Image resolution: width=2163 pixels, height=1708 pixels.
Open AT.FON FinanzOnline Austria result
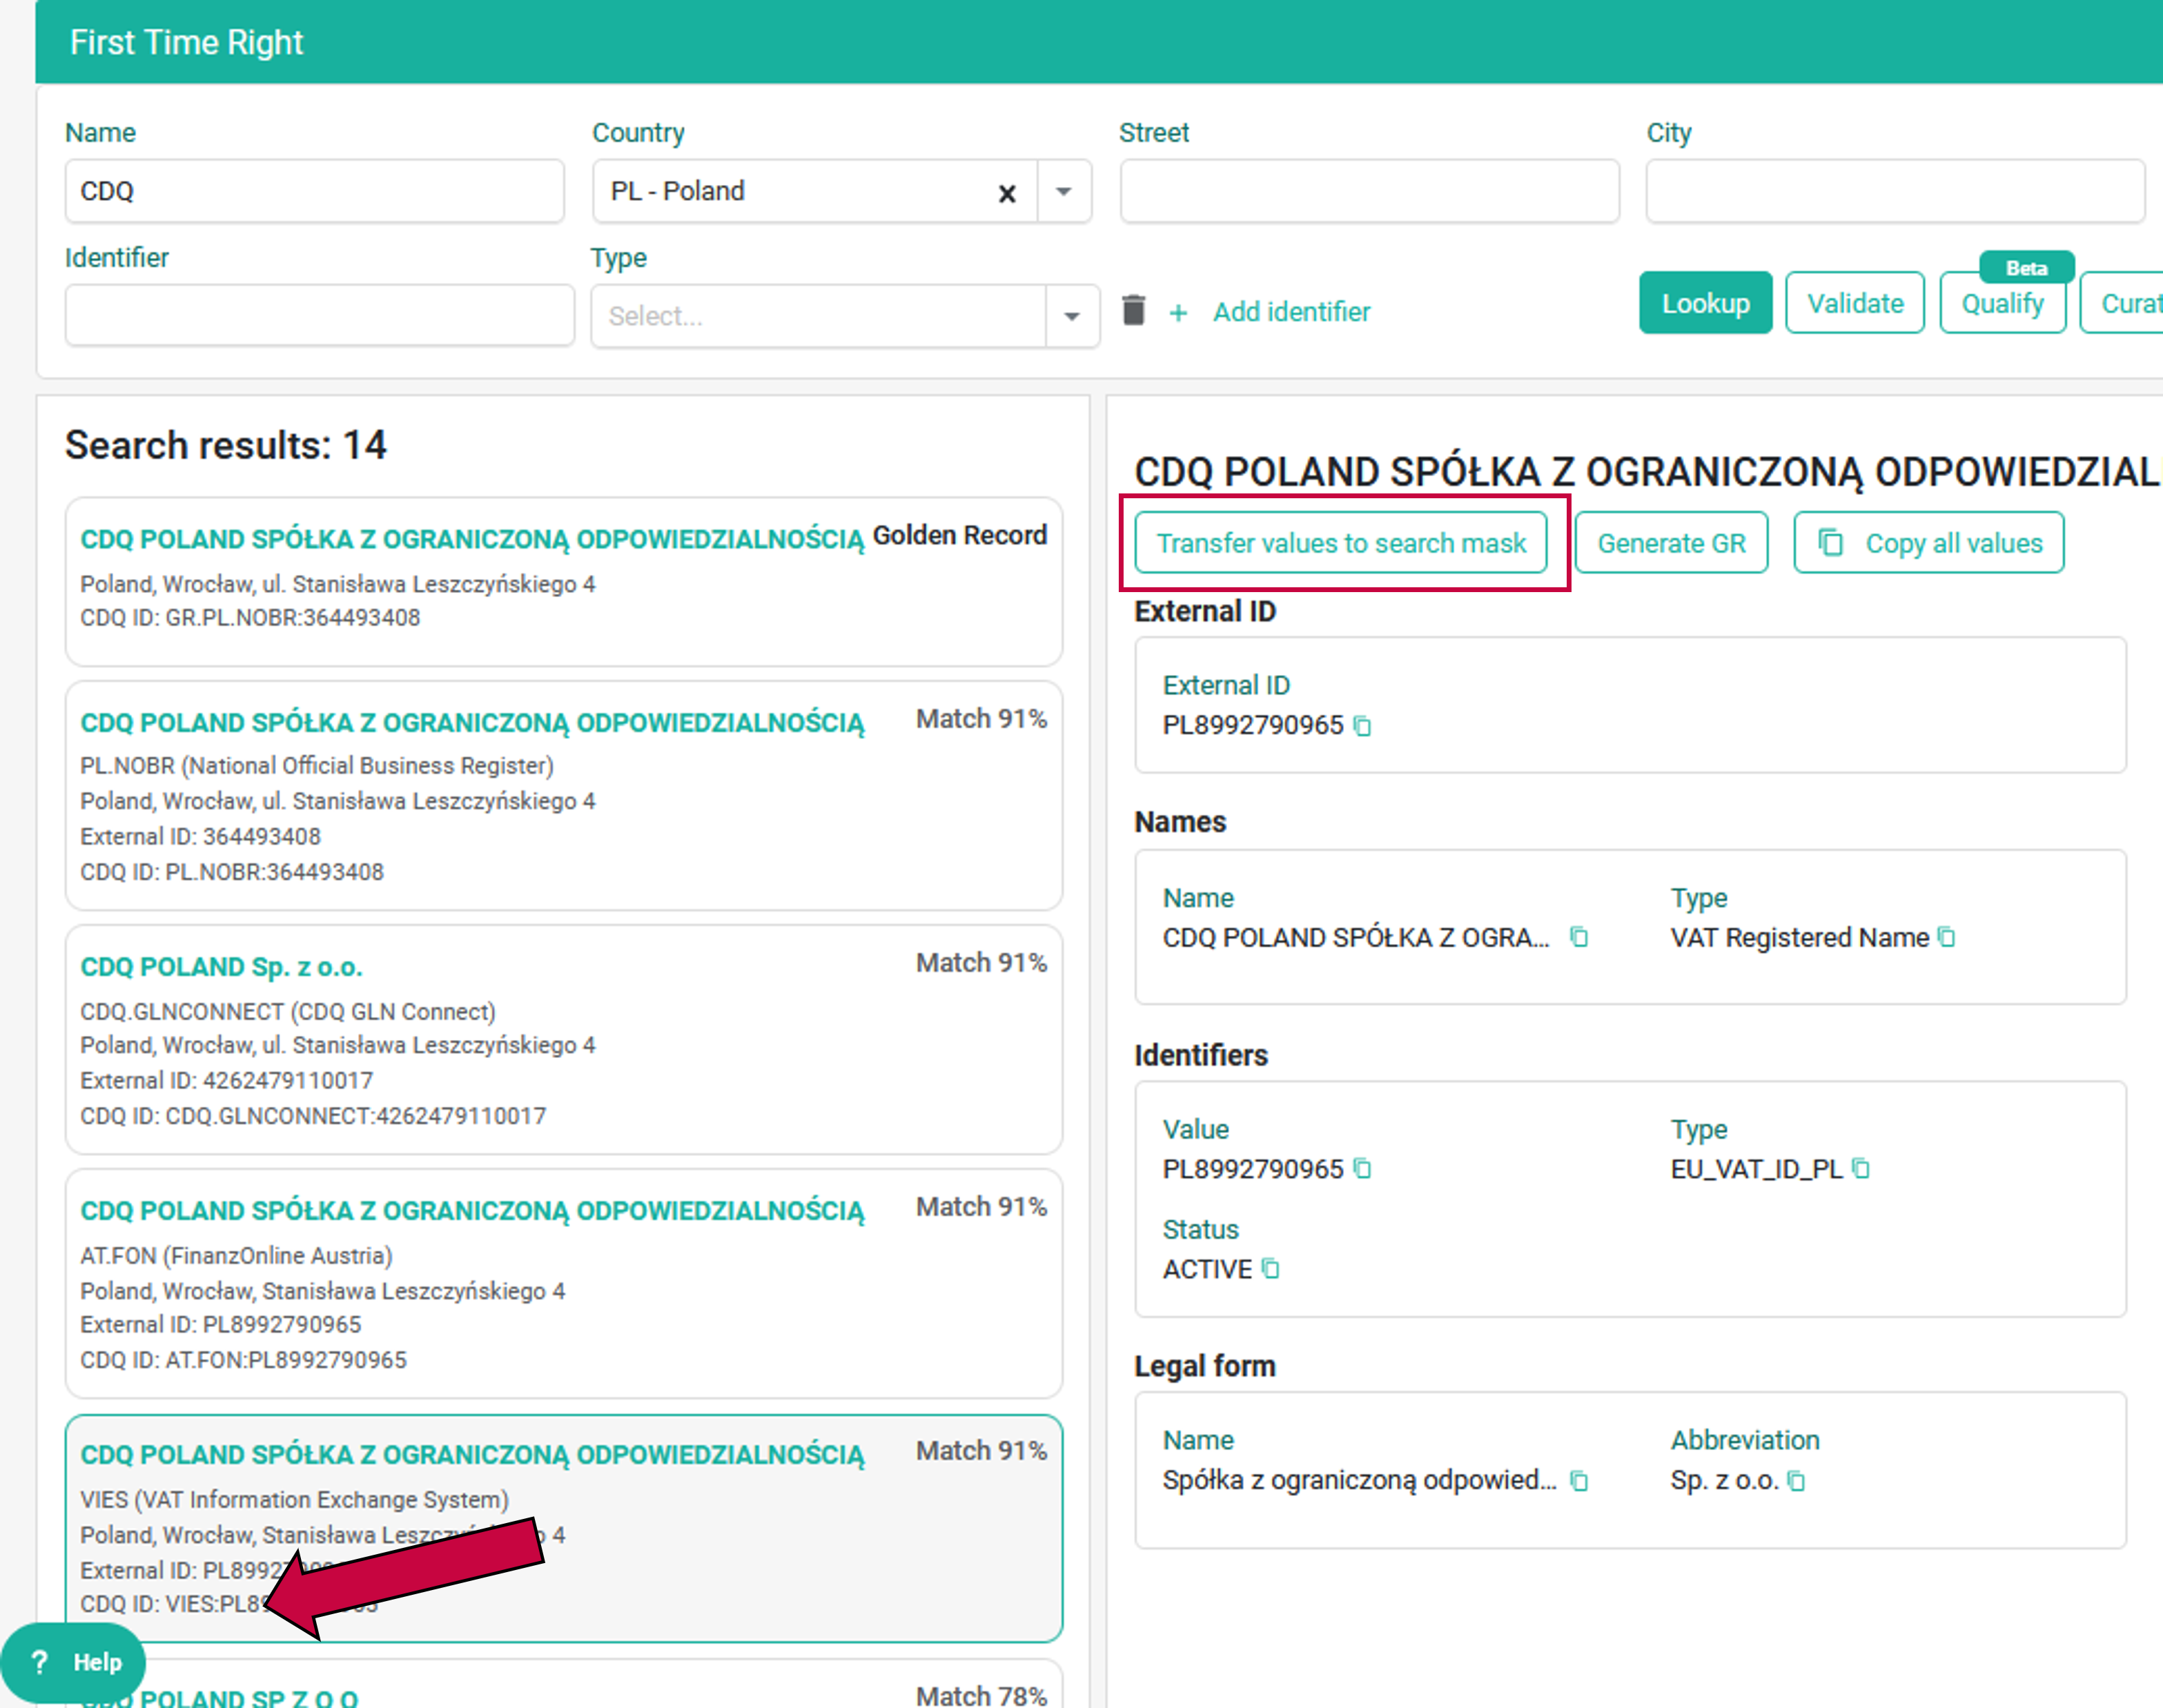tap(564, 1284)
